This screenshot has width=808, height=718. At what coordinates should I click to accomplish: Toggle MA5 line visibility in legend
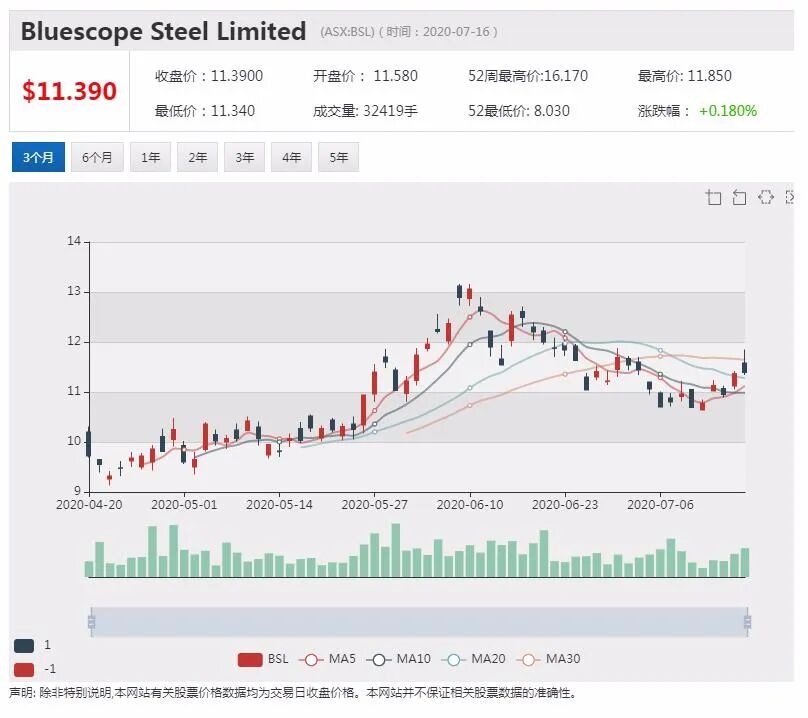pos(327,659)
